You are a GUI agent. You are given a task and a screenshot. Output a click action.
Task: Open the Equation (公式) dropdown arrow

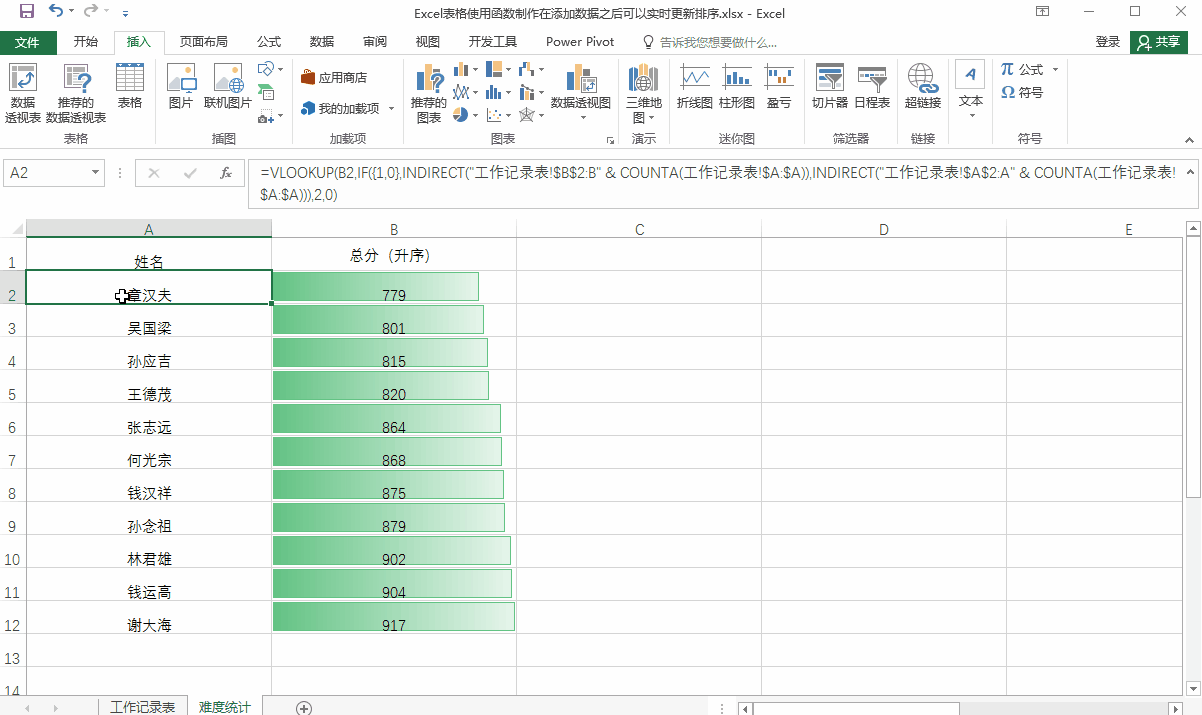point(1055,70)
